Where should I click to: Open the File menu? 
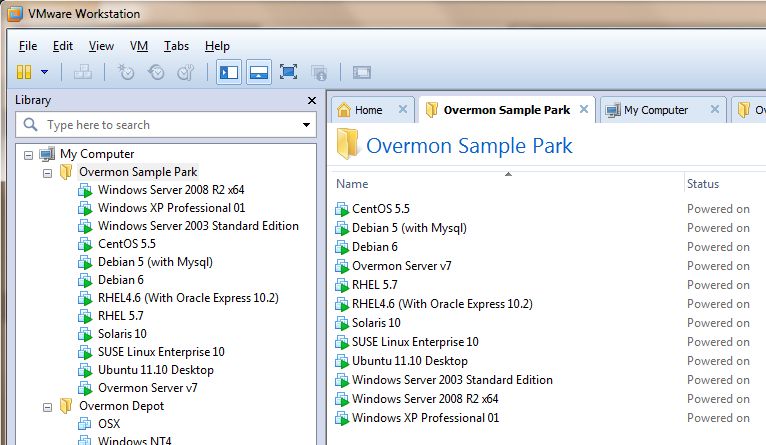coord(28,46)
